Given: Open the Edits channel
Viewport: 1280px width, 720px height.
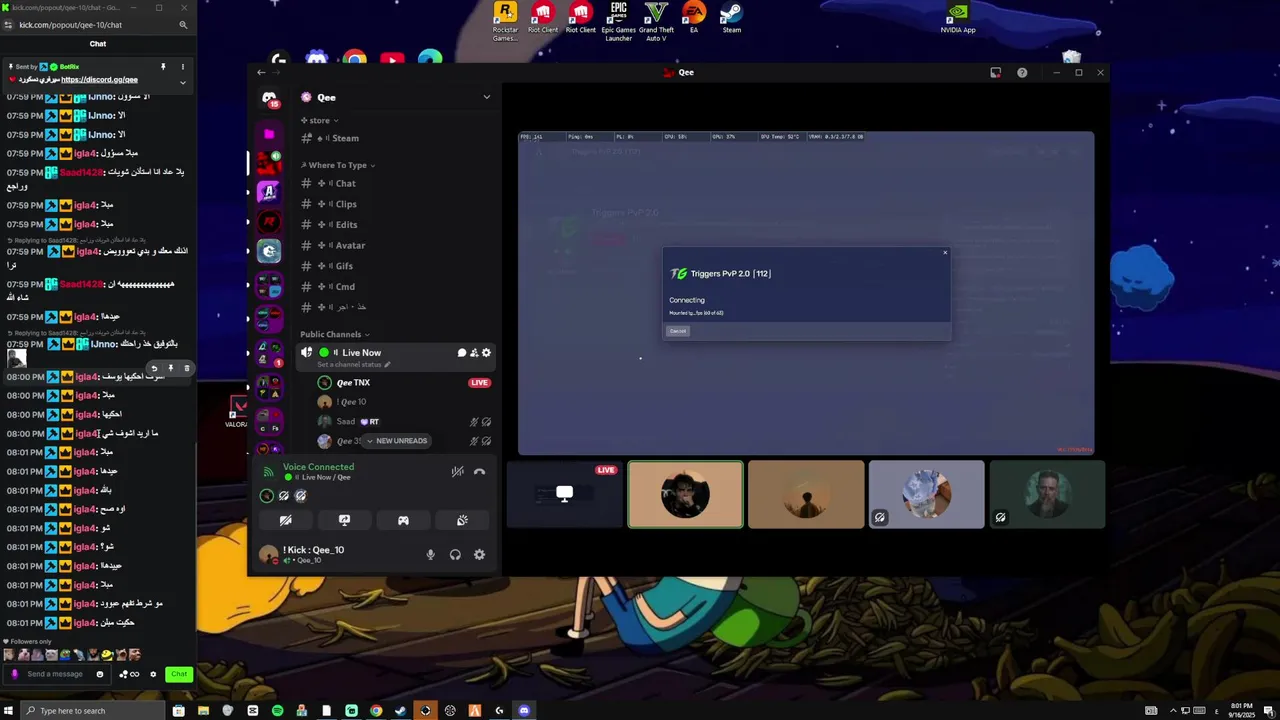Looking at the screenshot, I should coord(396,225).
